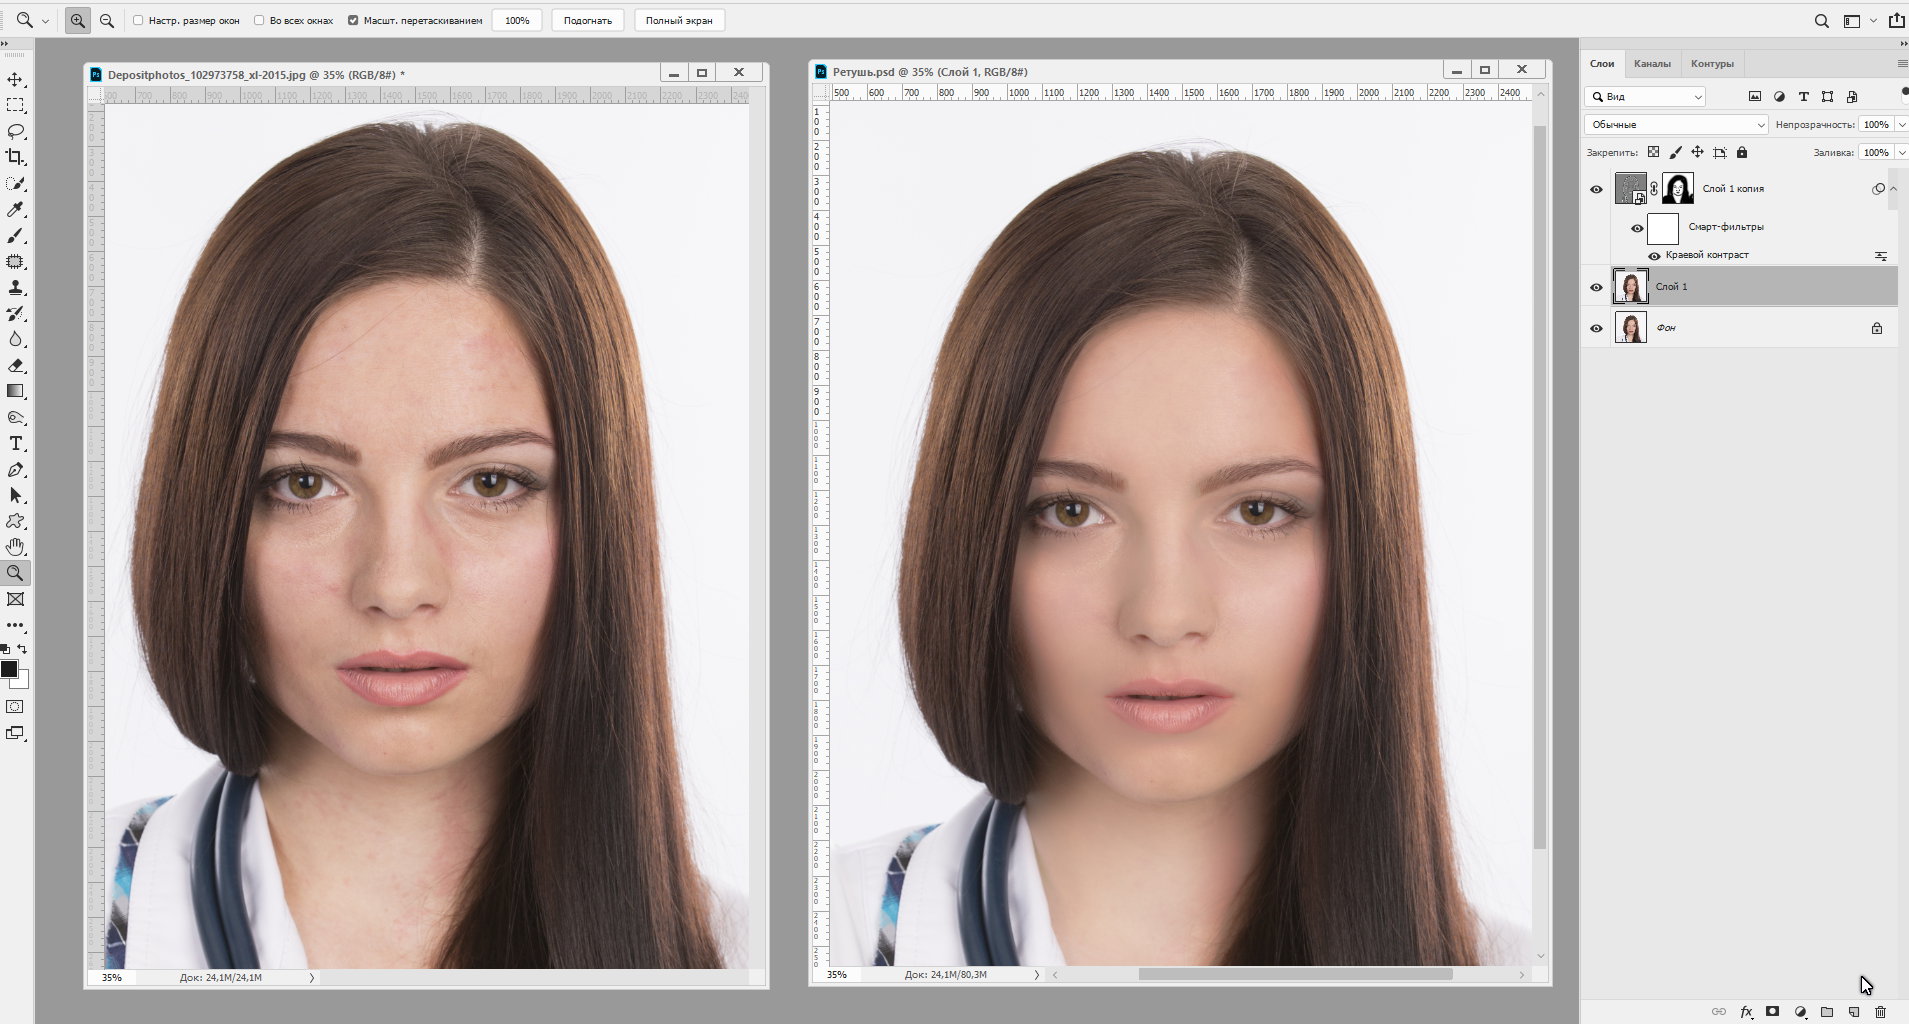Viewport: 1909px width, 1024px height.
Task: Switch to the 'Каналы' tab
Action: tap(1652, 64)
